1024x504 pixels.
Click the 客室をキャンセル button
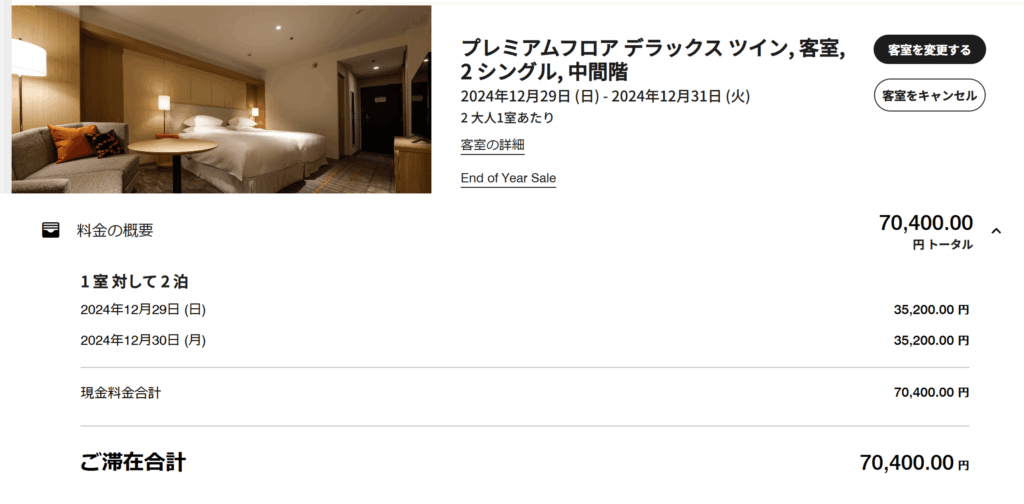[x=929, y=95]
